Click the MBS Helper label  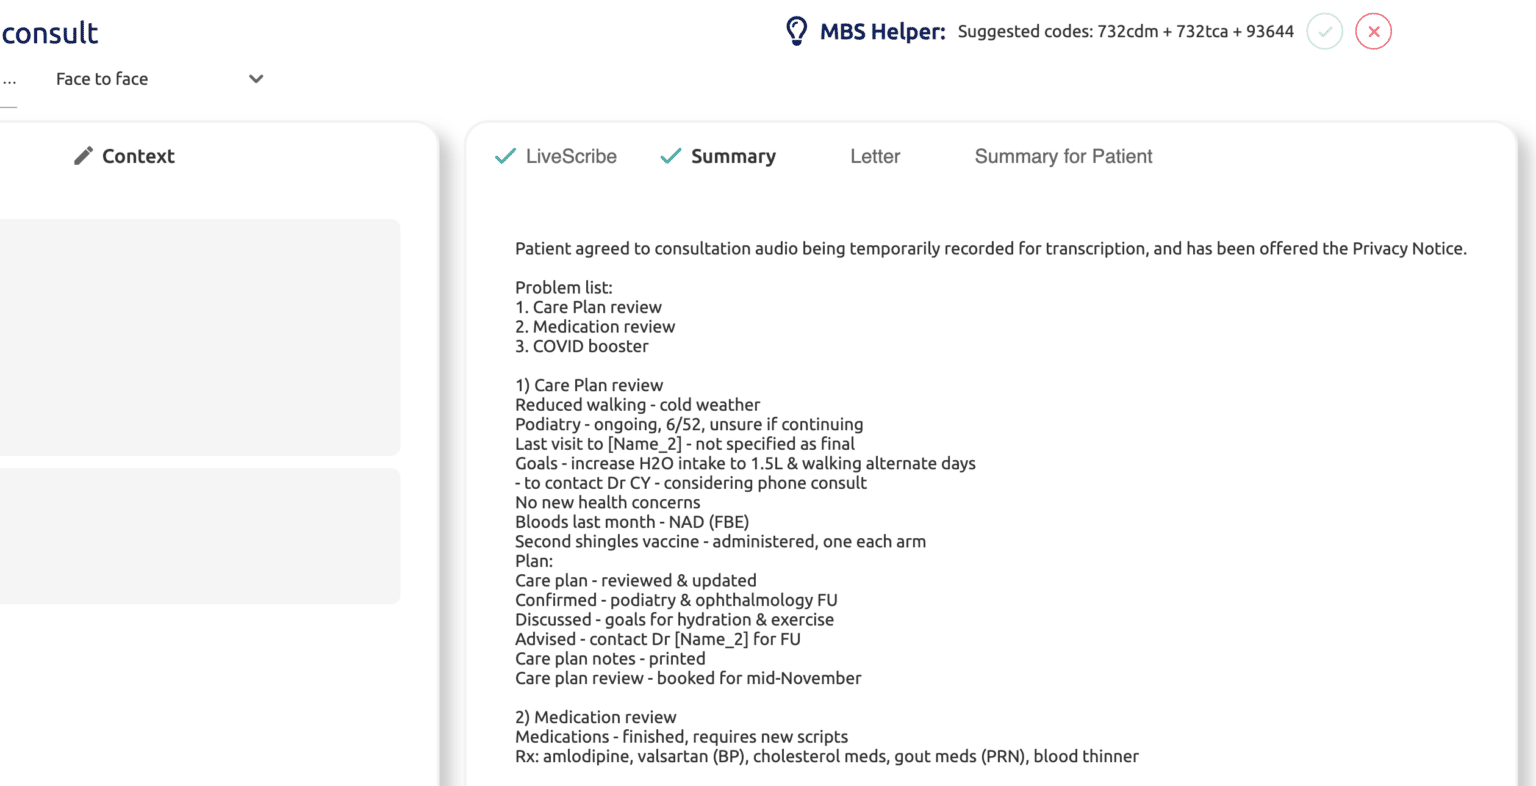(x=882, y=32)
